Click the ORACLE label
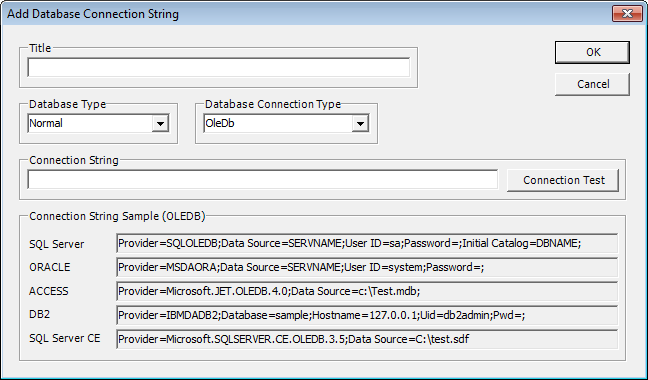 point(50,267)
